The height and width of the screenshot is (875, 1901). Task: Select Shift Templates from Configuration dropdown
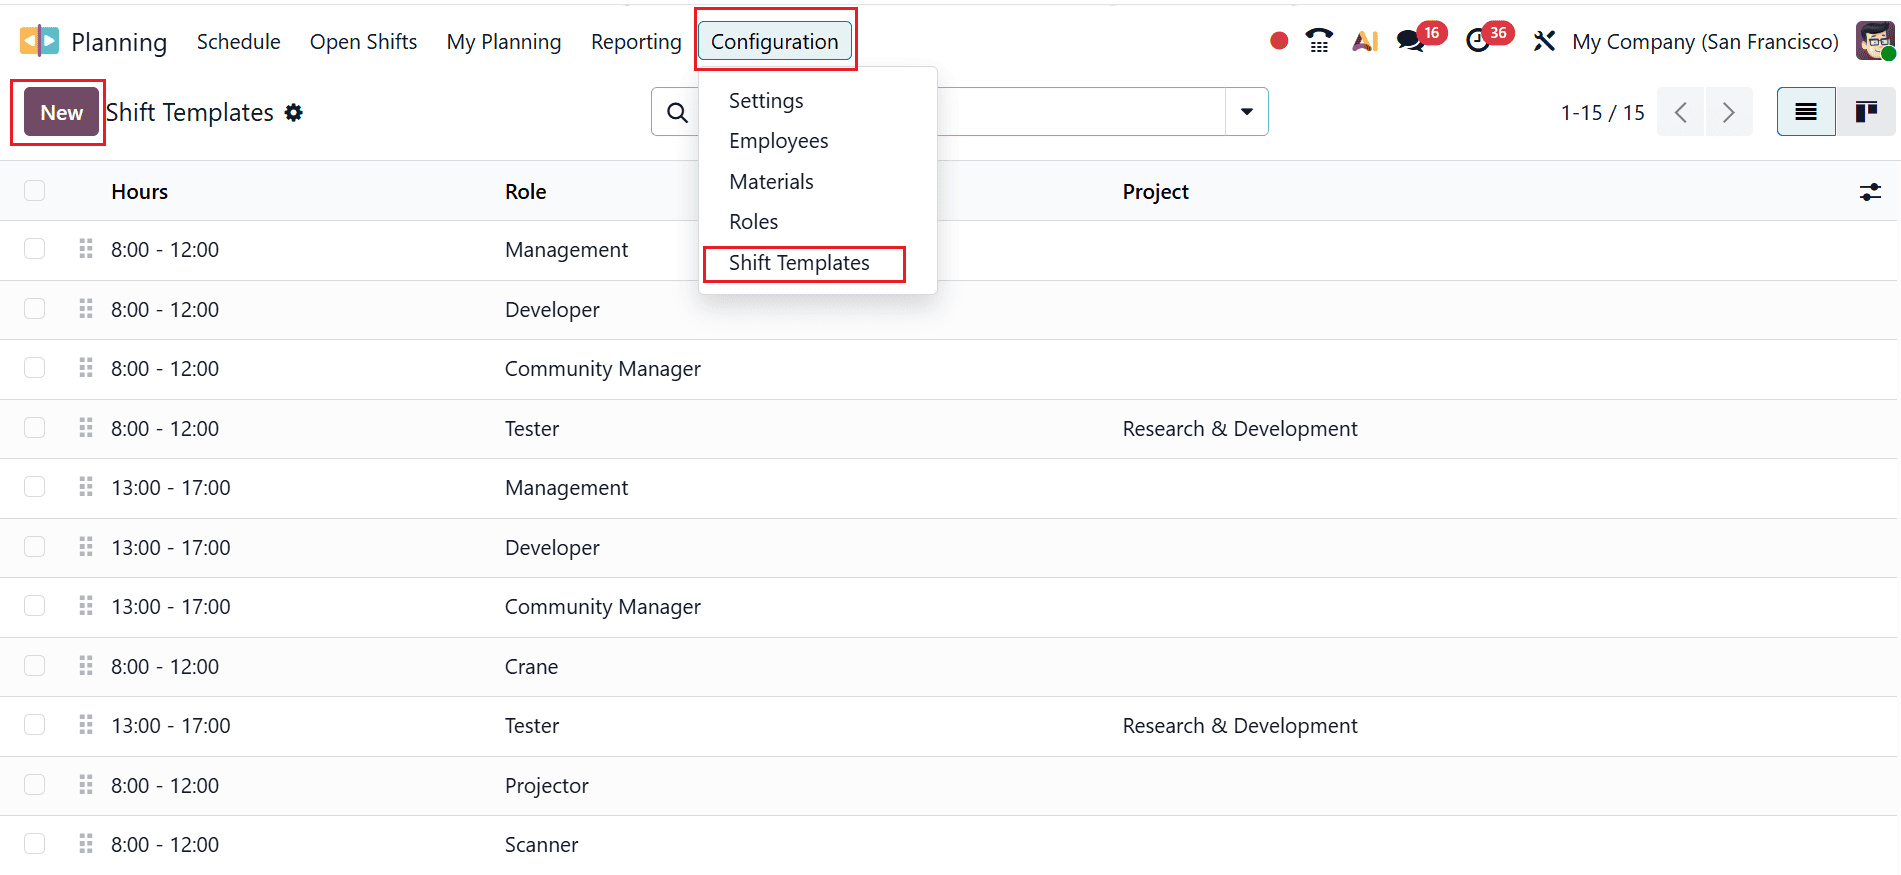tap(799, 263)
